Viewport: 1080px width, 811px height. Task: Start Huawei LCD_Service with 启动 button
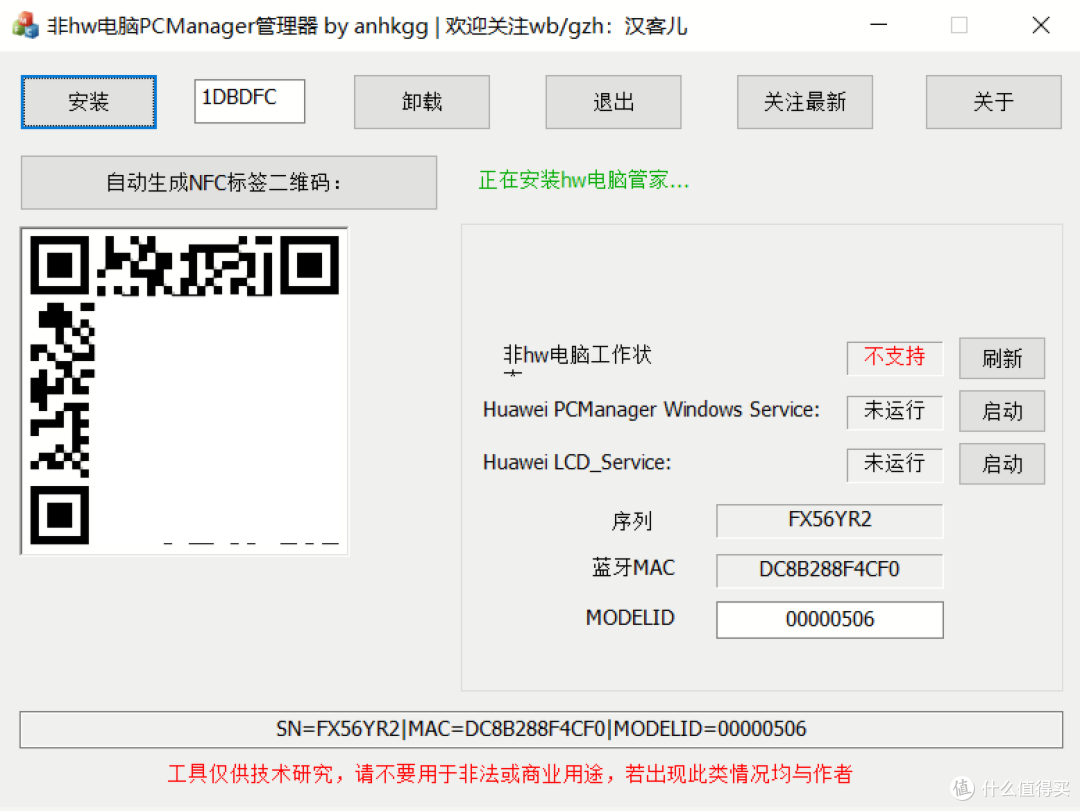click(x=1001, y=464)
